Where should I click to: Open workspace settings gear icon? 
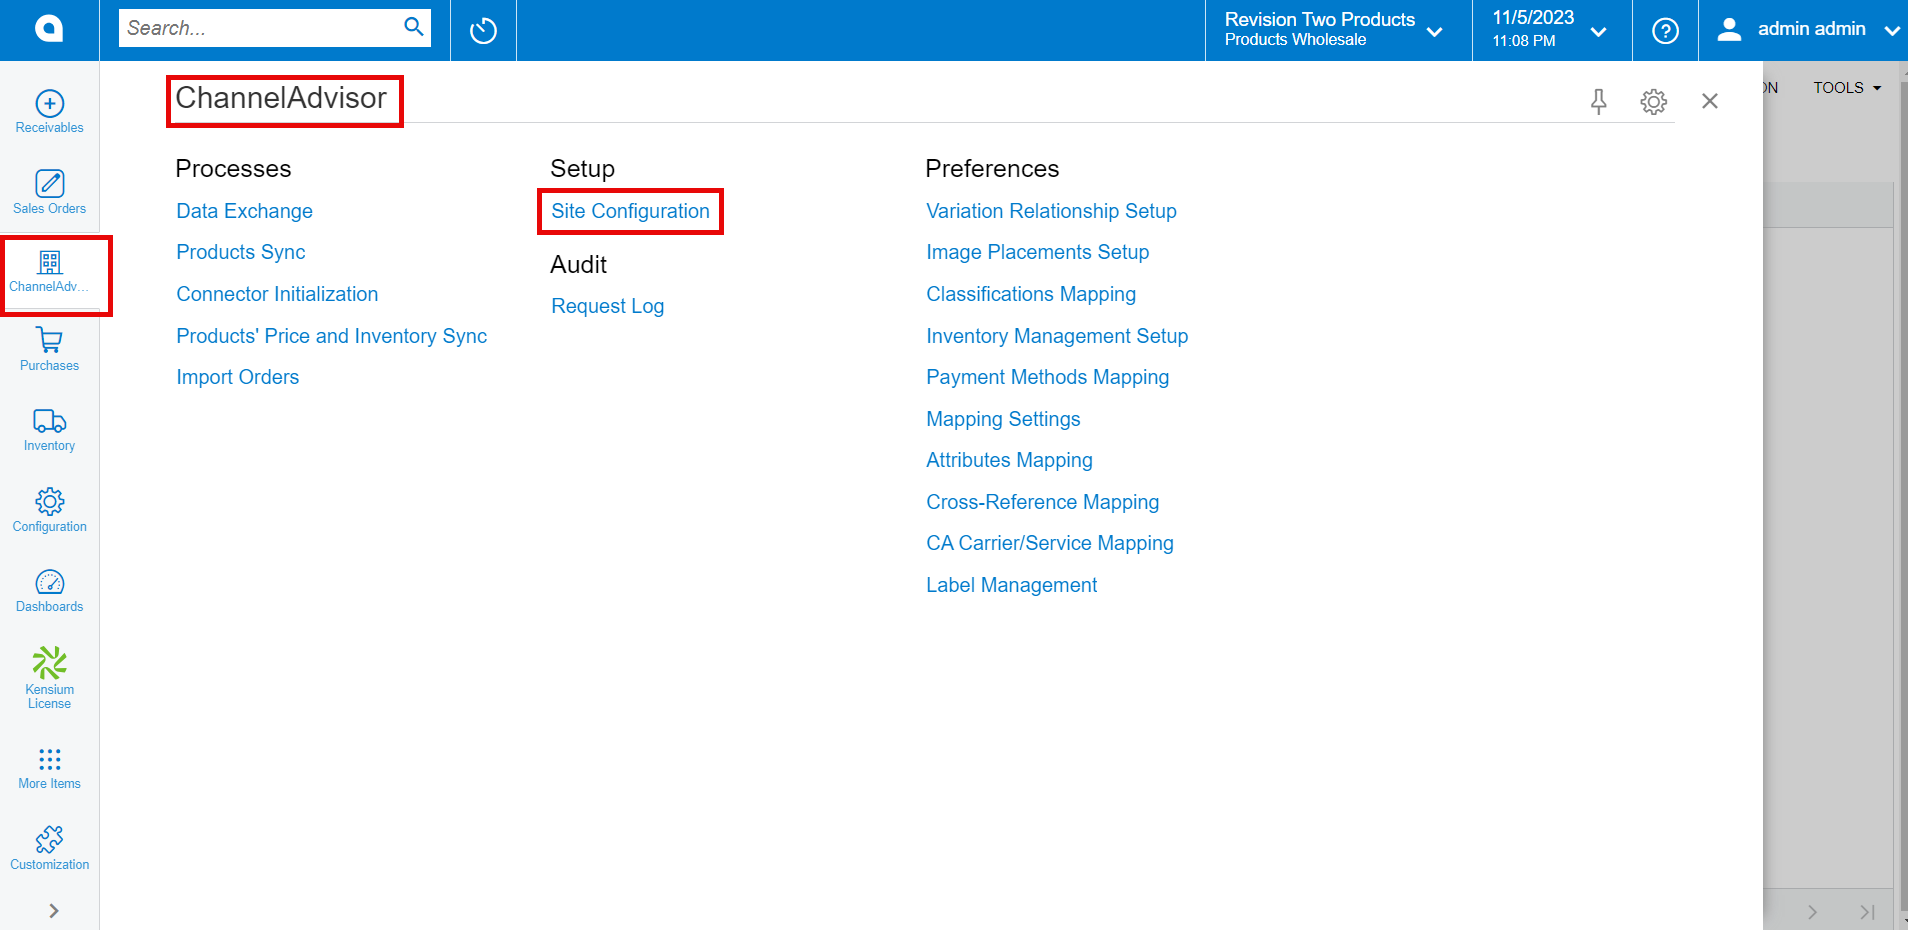(x=1653, y=101)
